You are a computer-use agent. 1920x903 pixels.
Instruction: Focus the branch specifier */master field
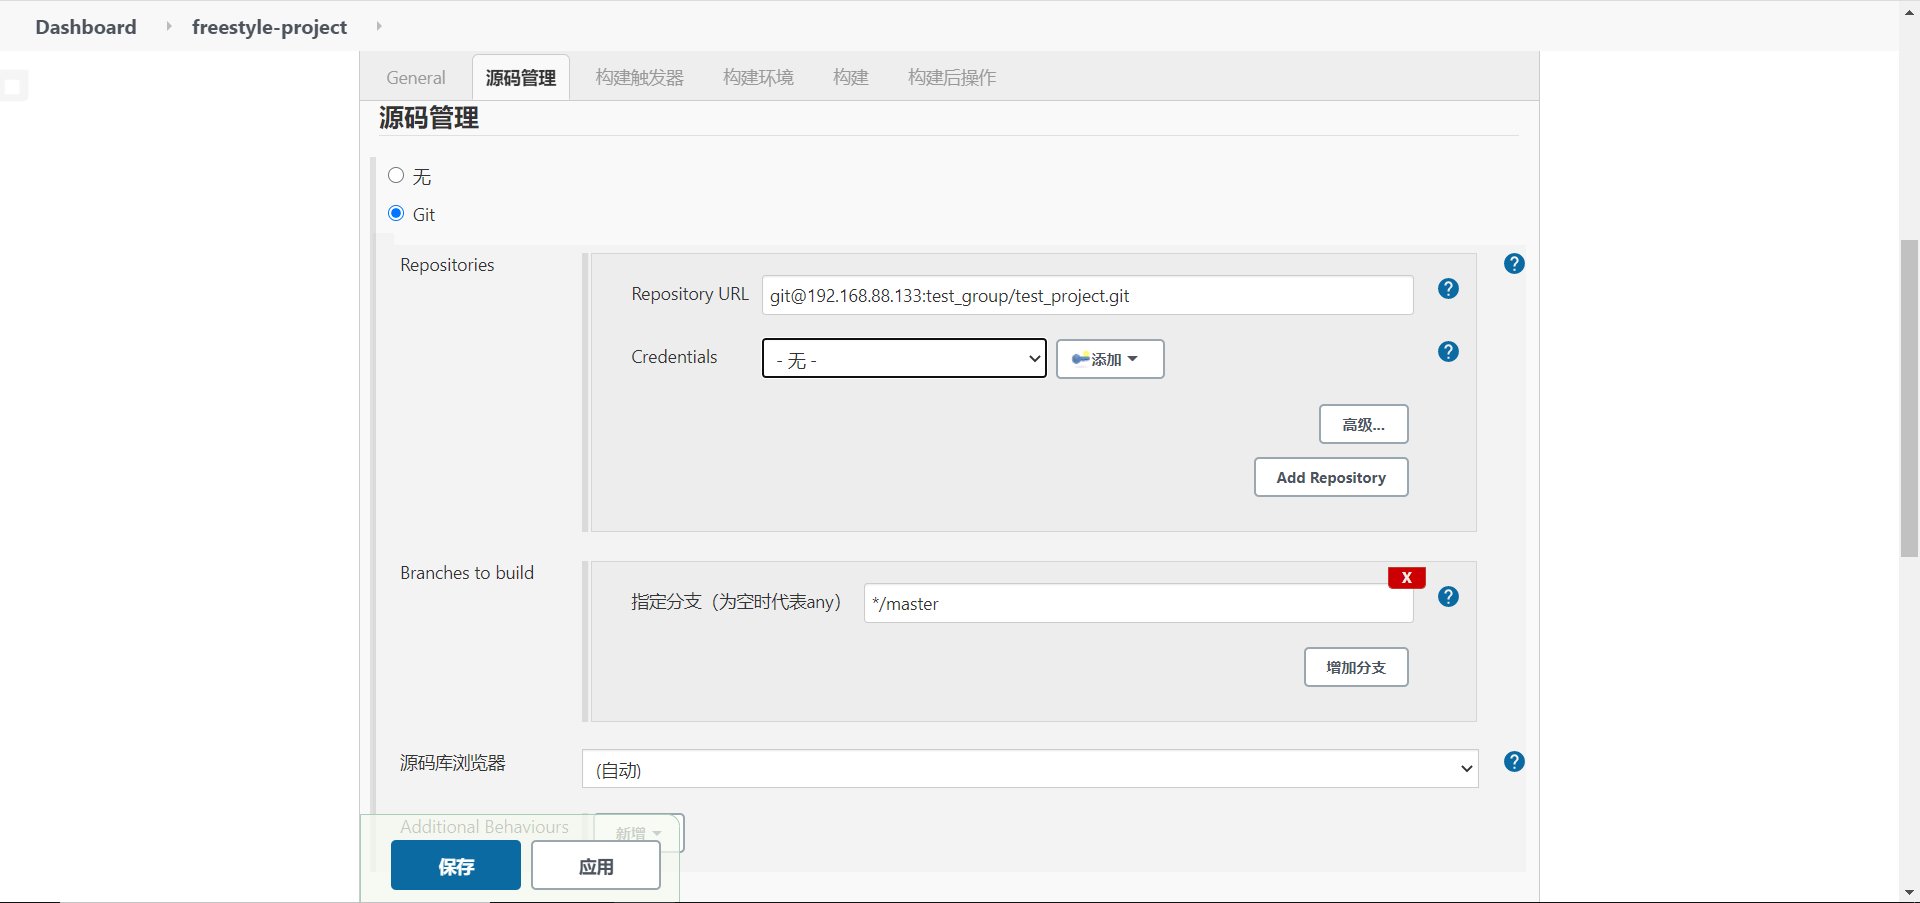[1139, 604]
